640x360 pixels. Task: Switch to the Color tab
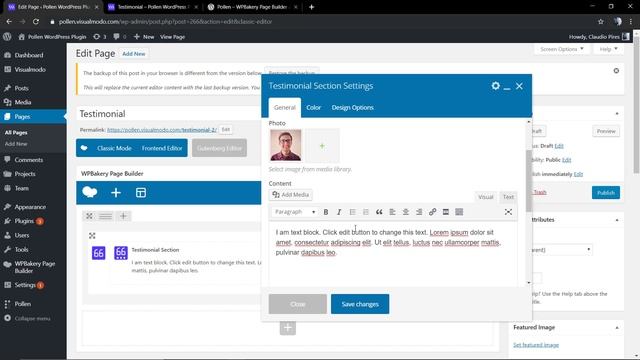pyautogui.click(x=313, y=107)
